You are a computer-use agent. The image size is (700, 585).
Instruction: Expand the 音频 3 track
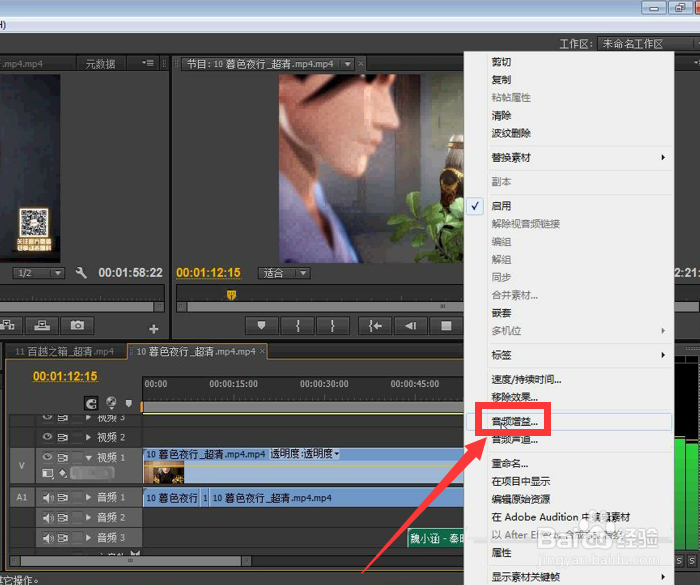tap(88, 538)
